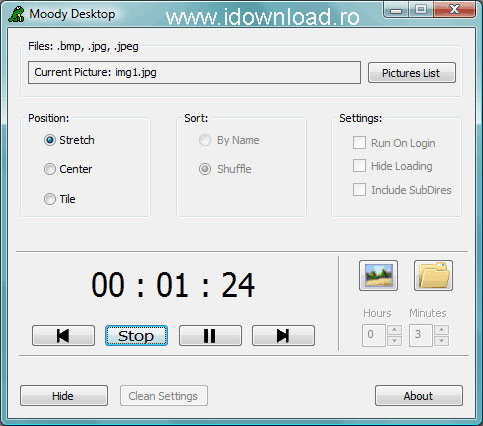Pause the wallpaper timer

coord(210,335)
